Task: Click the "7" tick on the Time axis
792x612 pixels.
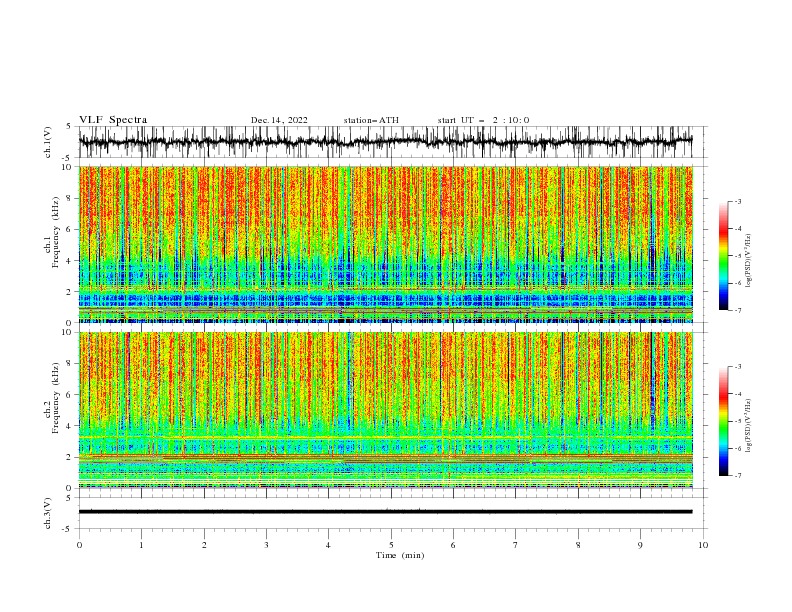Action: tap(515, 545)
